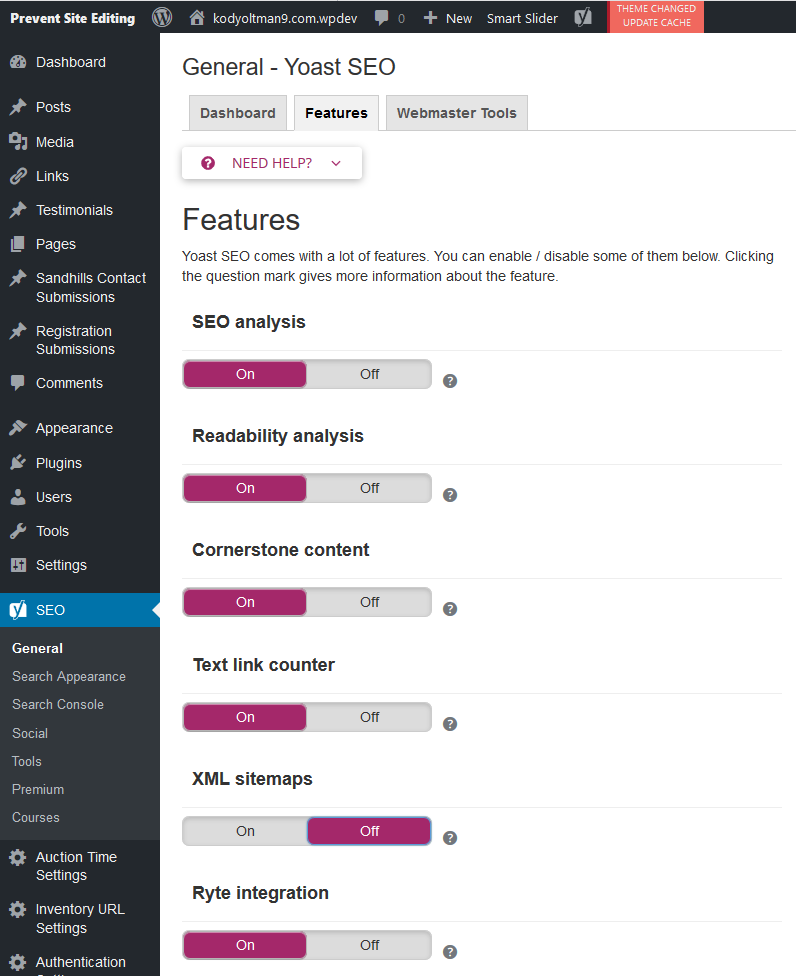796x976 pixels.
Task: Click the Yoast SEO icon in sidebar
Action: 18,609
